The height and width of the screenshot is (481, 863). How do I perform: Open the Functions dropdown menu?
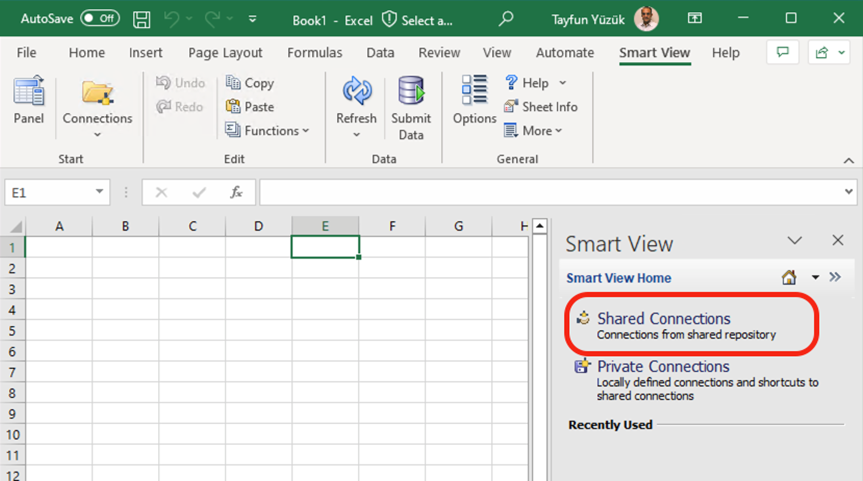click(x=268, y=131)
